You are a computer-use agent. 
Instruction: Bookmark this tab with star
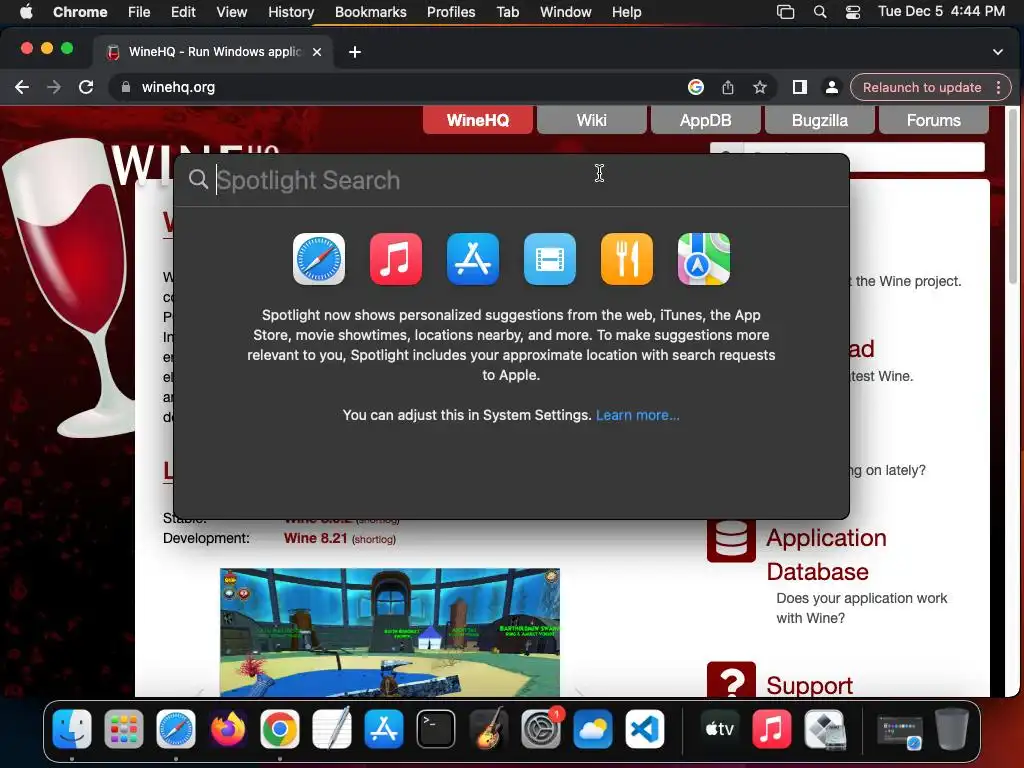tap(760, 87)
